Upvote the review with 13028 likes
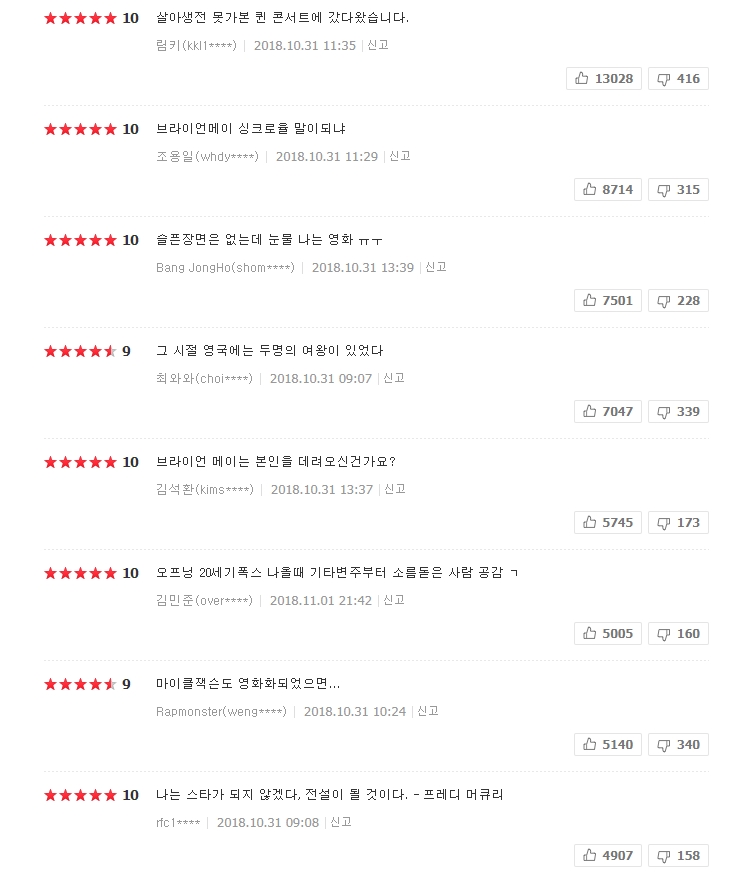The image size is (753, 877). (604, 79)
